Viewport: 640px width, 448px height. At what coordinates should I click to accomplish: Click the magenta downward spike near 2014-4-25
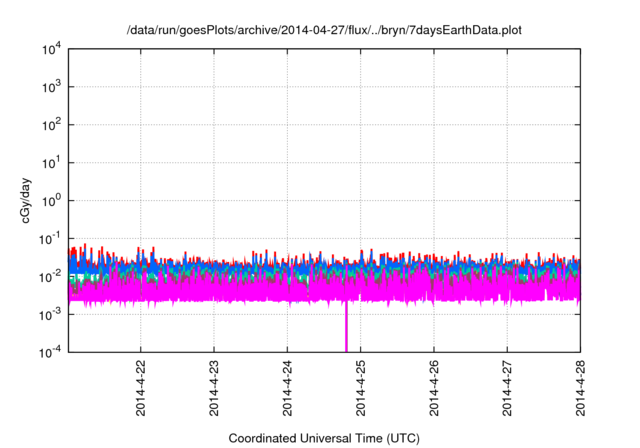pos(347,328)
